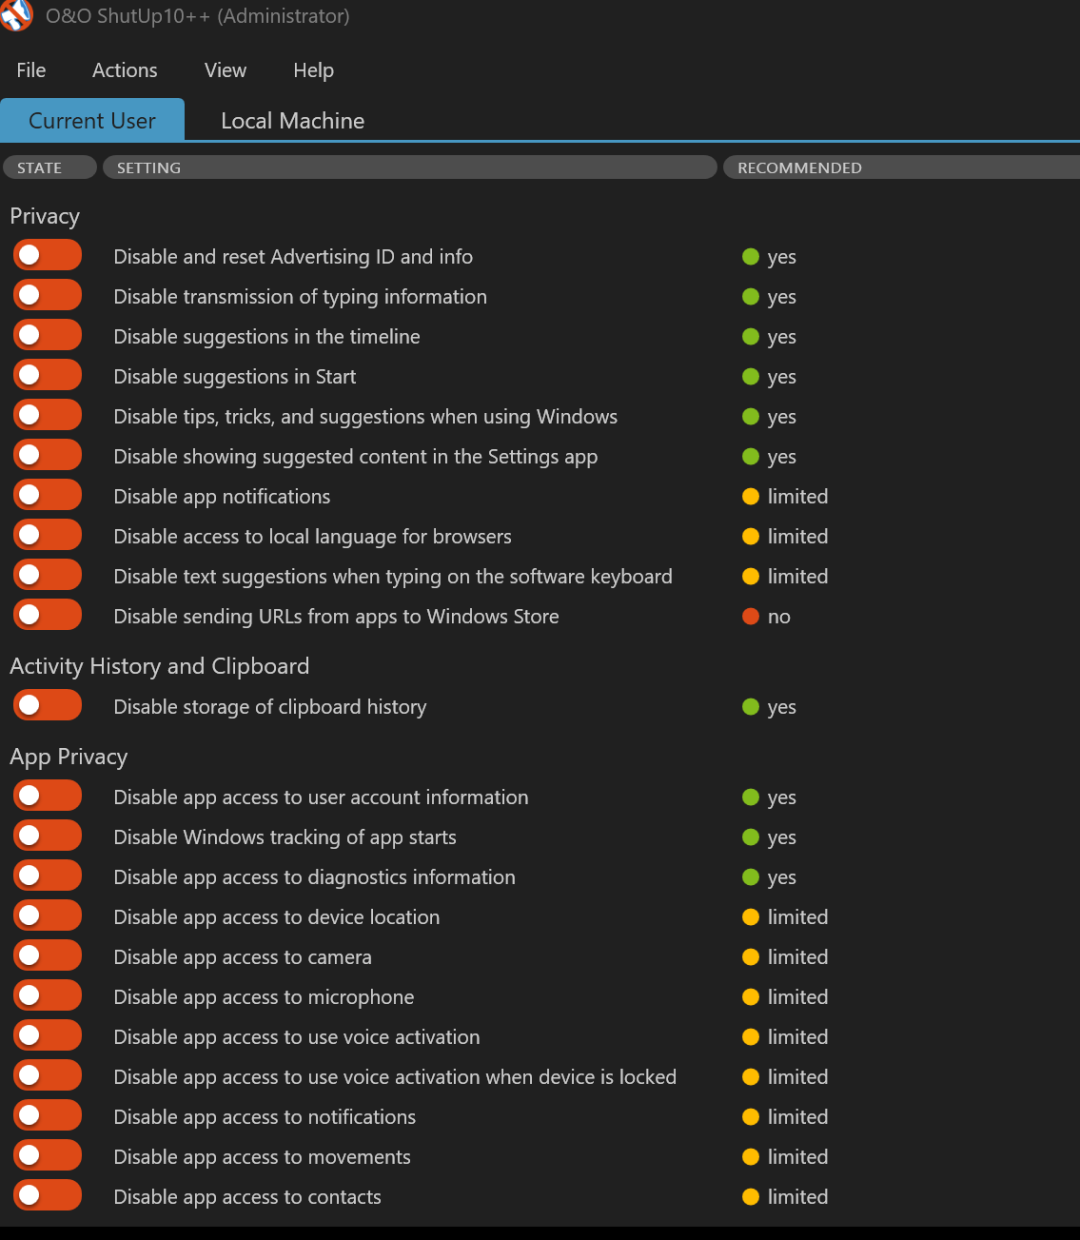This screenshot has width=1080, height=1240.
Task: Open the View menu
Action: (x=225, y=70)
